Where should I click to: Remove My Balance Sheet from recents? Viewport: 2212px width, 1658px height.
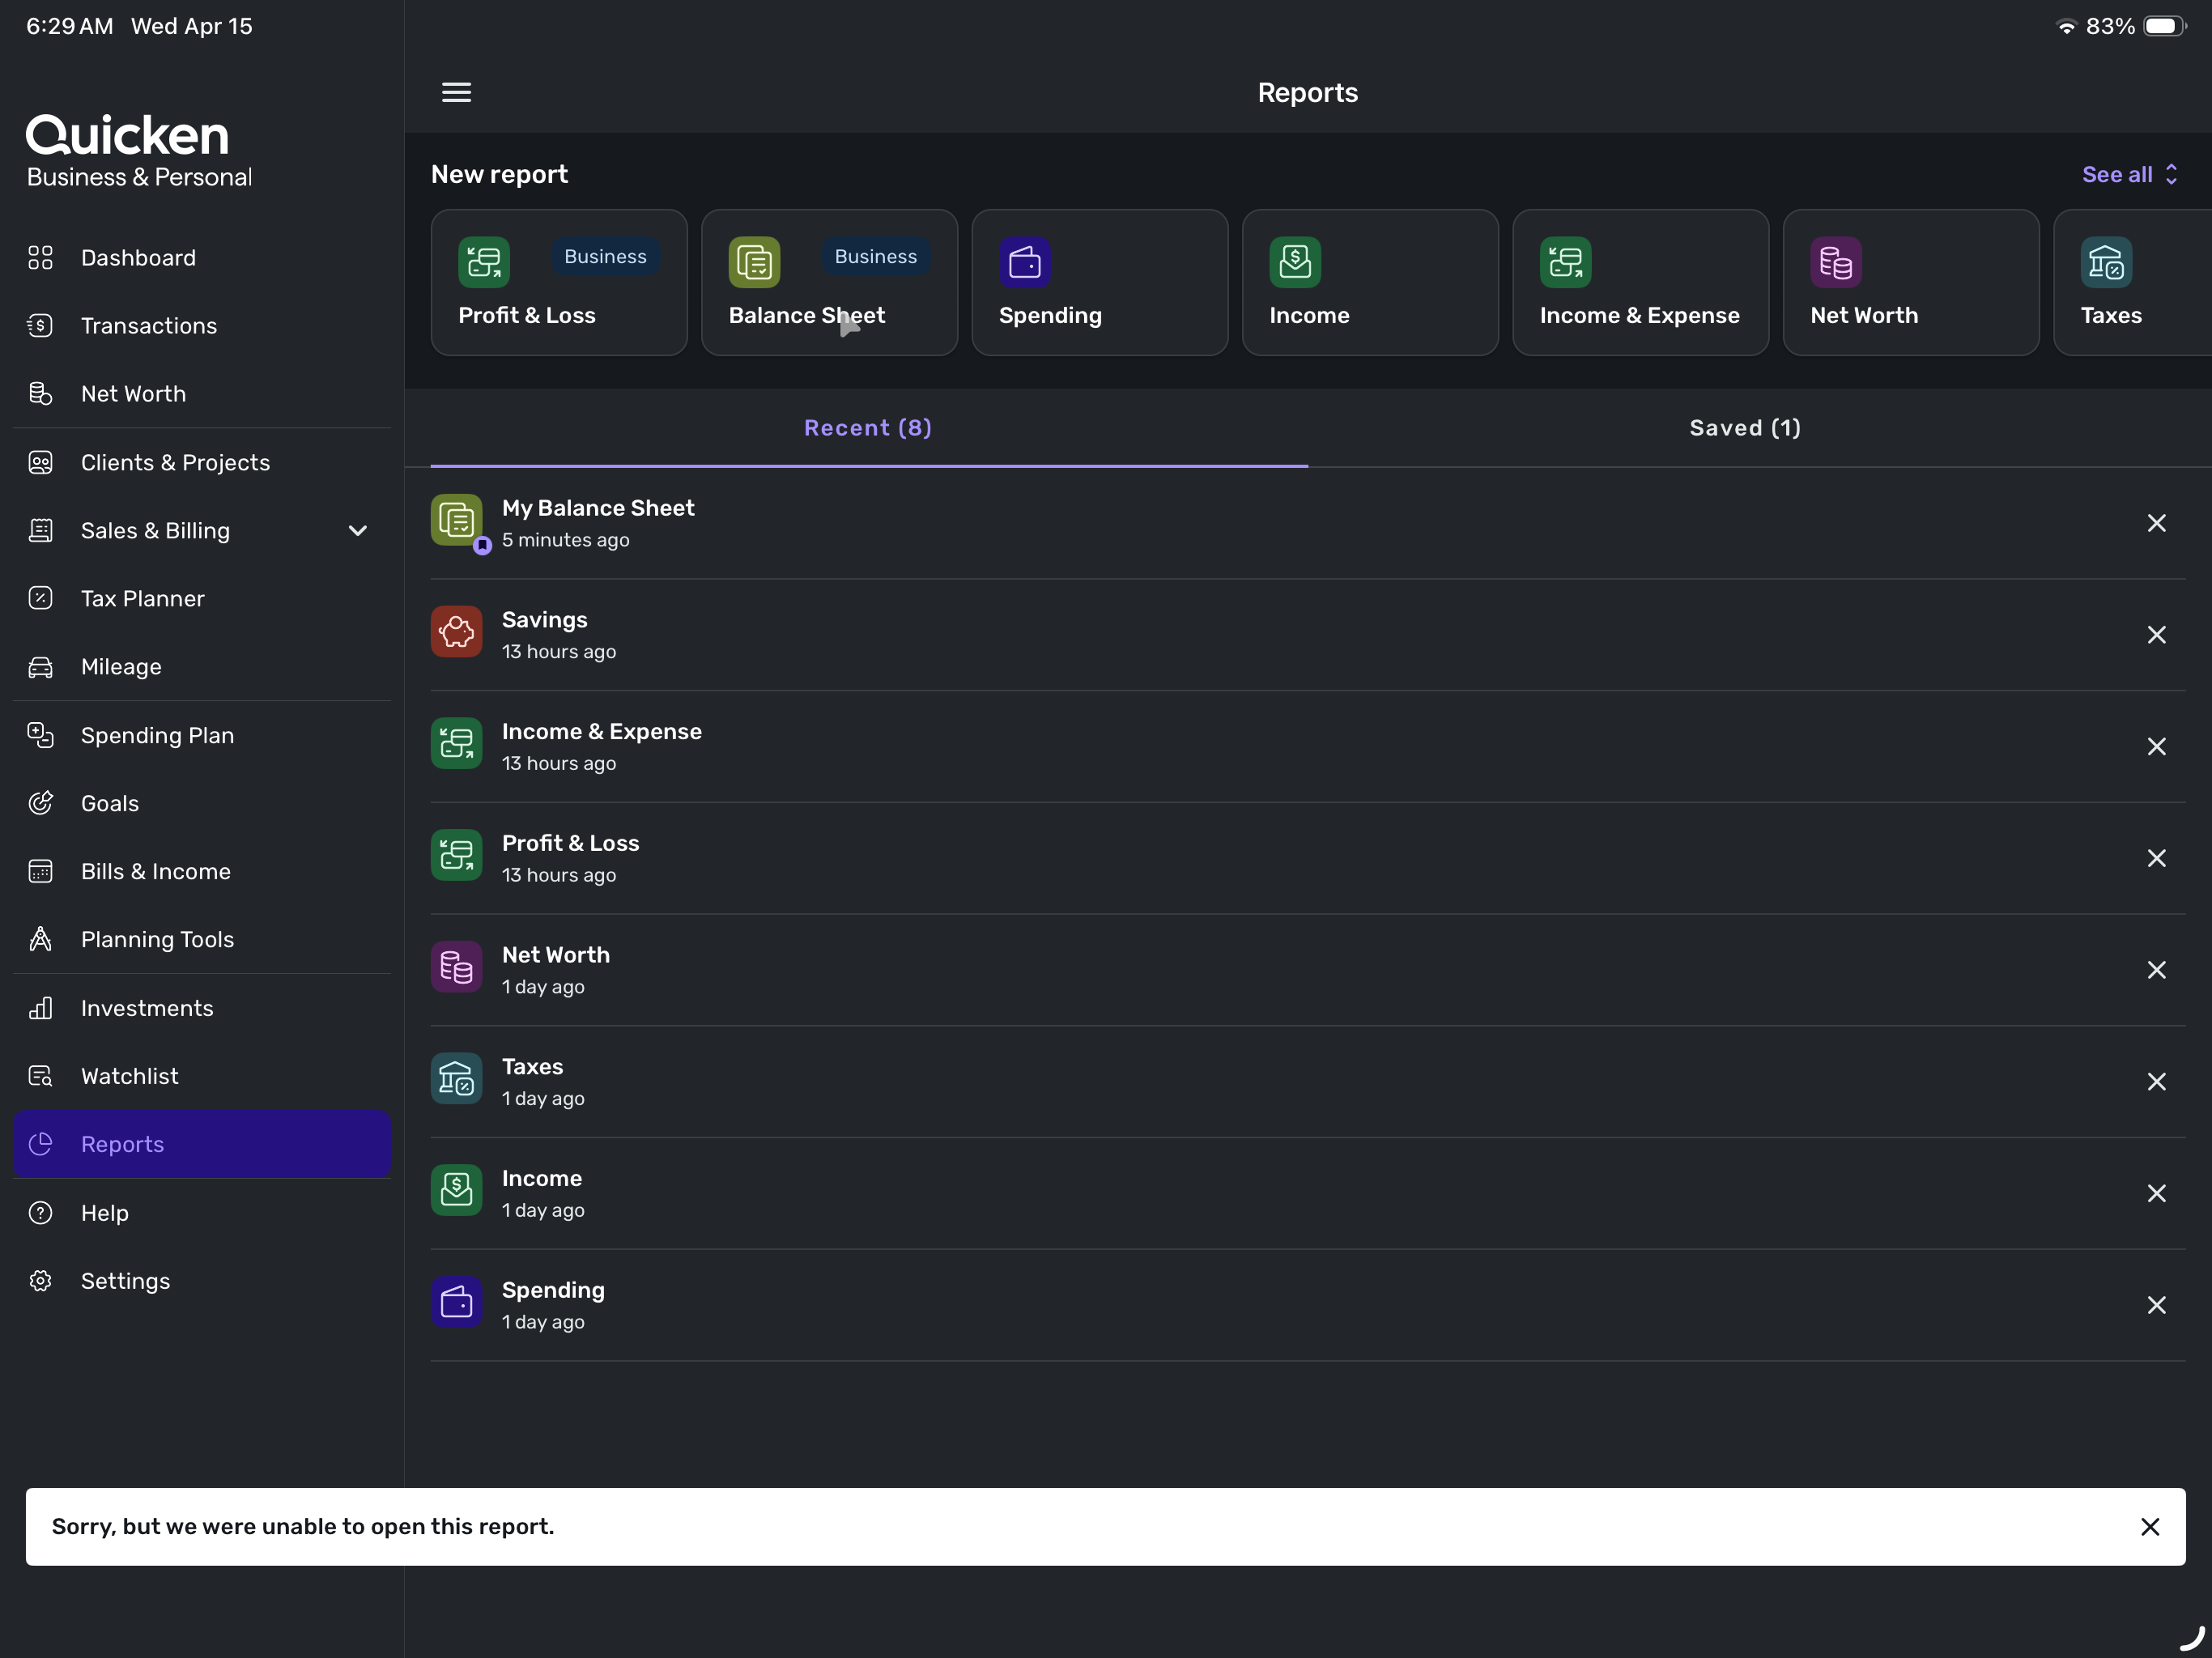2156,523
